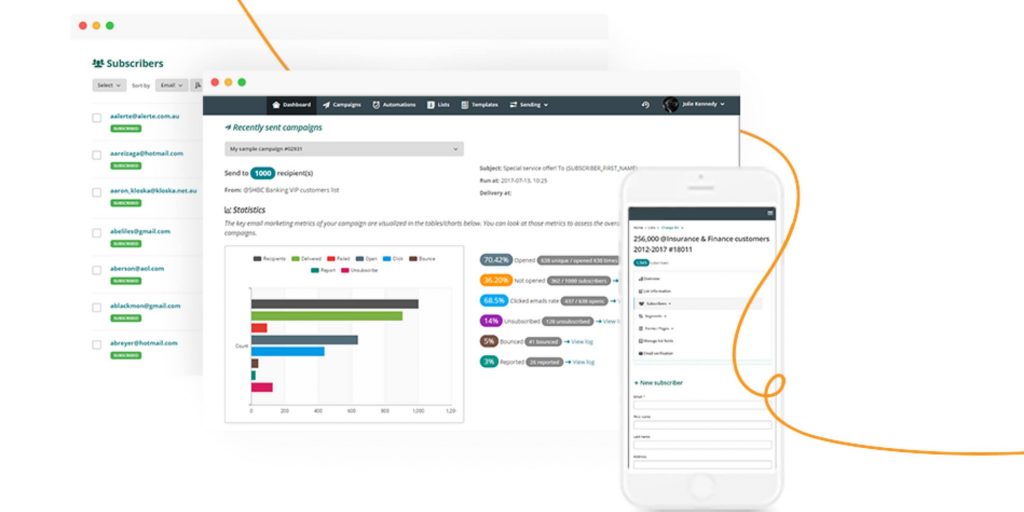Open the Sending menu in navbar
Screen dimensions: 1024x512
(x=529, y=105)
